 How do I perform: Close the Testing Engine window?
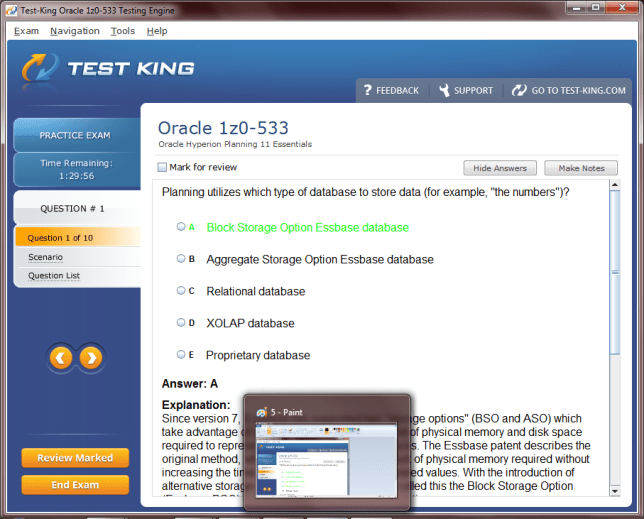[x=622, y=7]
